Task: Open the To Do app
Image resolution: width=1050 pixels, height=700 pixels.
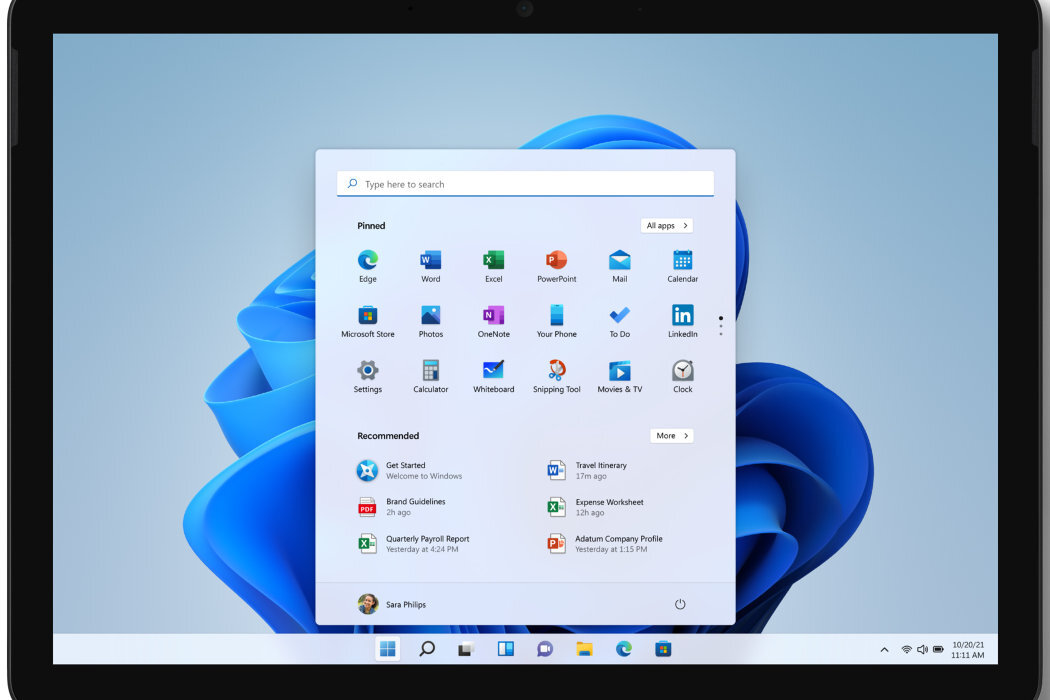Action: [x=620, y=316]
